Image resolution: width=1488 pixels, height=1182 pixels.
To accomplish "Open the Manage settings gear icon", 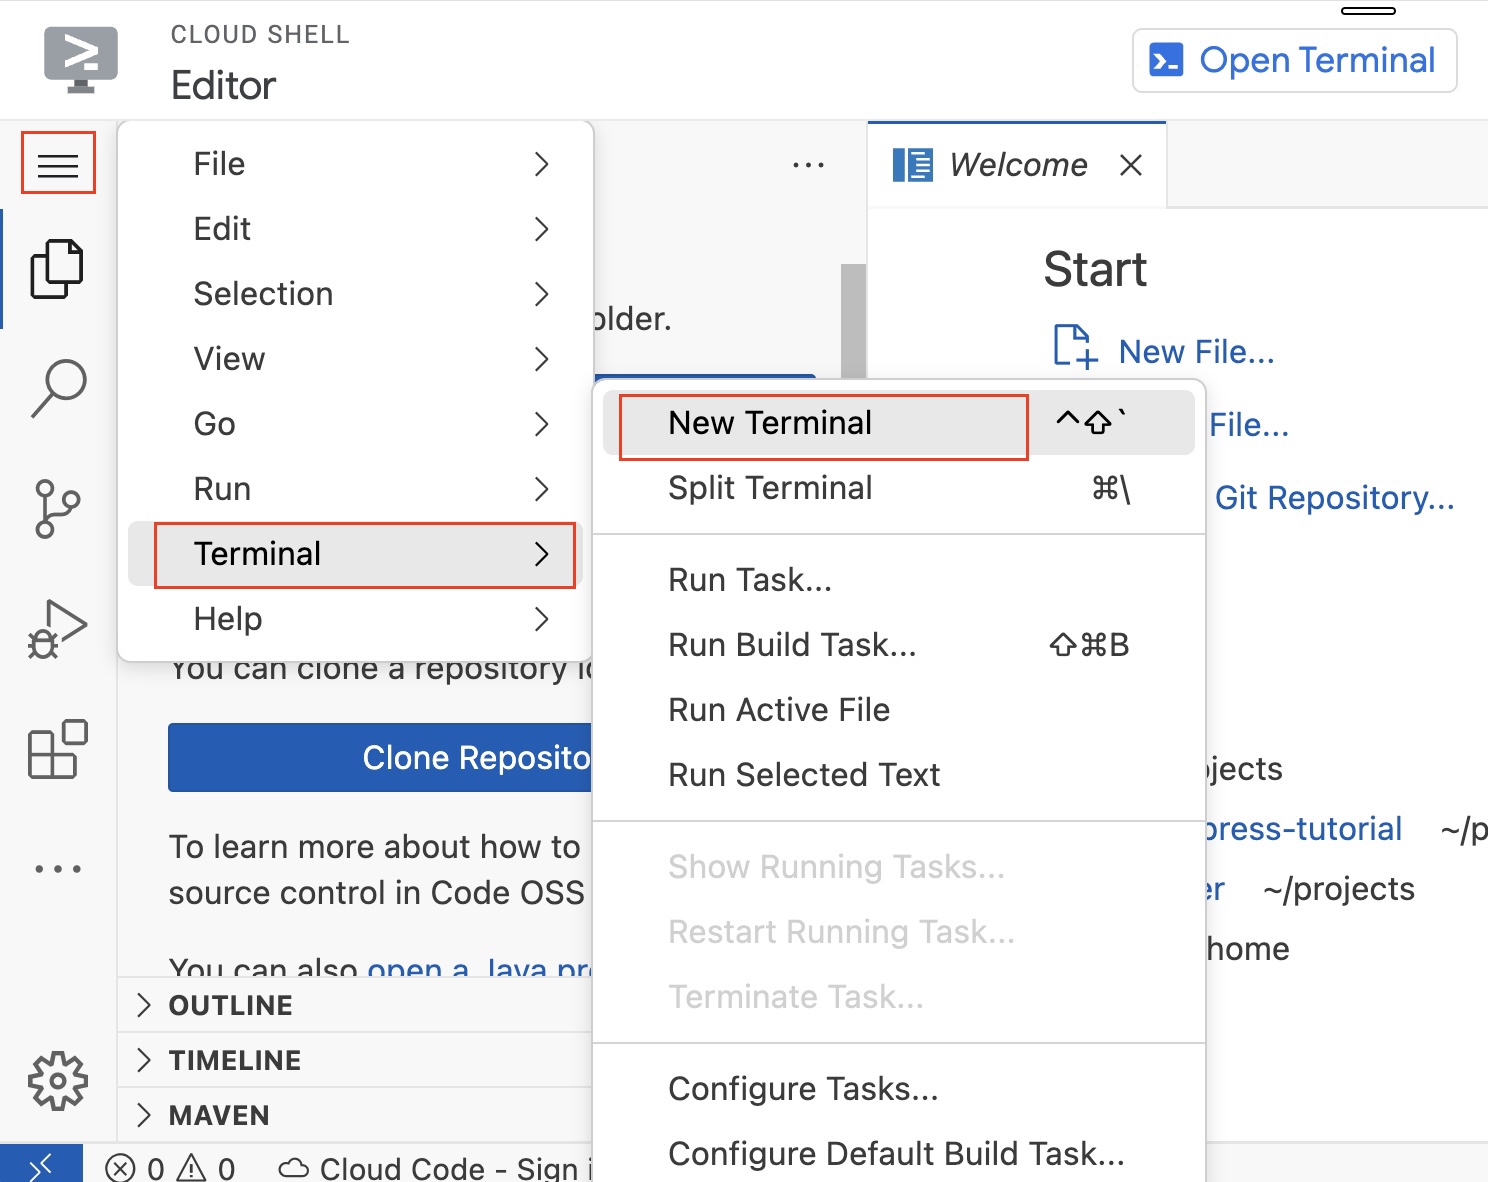I will pyautogui.click(x=57, y=1080).
